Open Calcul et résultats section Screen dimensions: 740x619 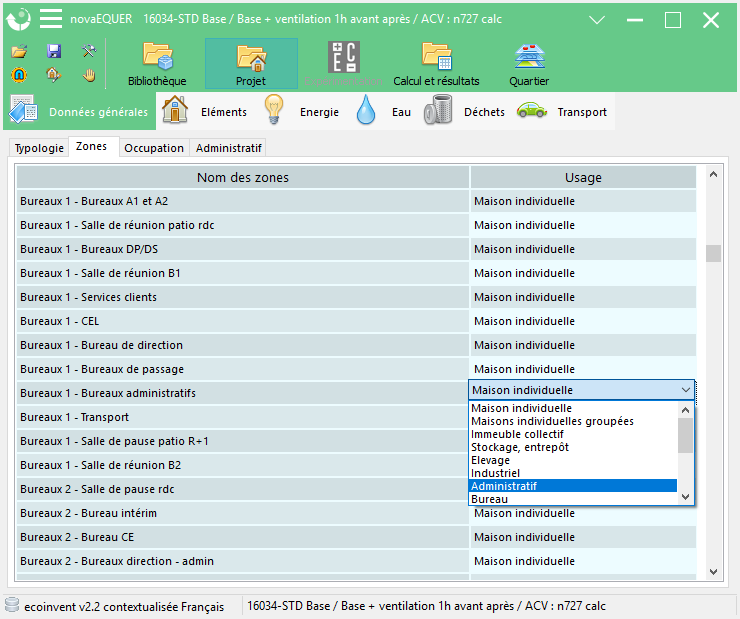coord(437,64)
